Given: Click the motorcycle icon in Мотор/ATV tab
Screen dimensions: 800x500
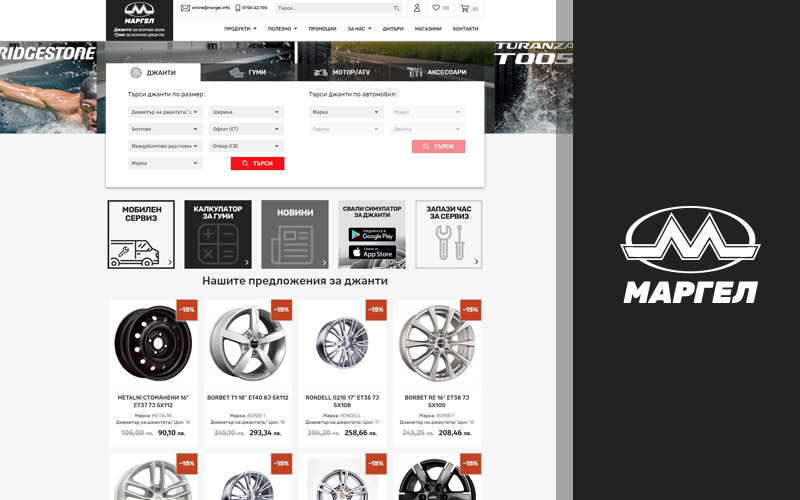Looking at the screenshot, I should pos(320,72).
